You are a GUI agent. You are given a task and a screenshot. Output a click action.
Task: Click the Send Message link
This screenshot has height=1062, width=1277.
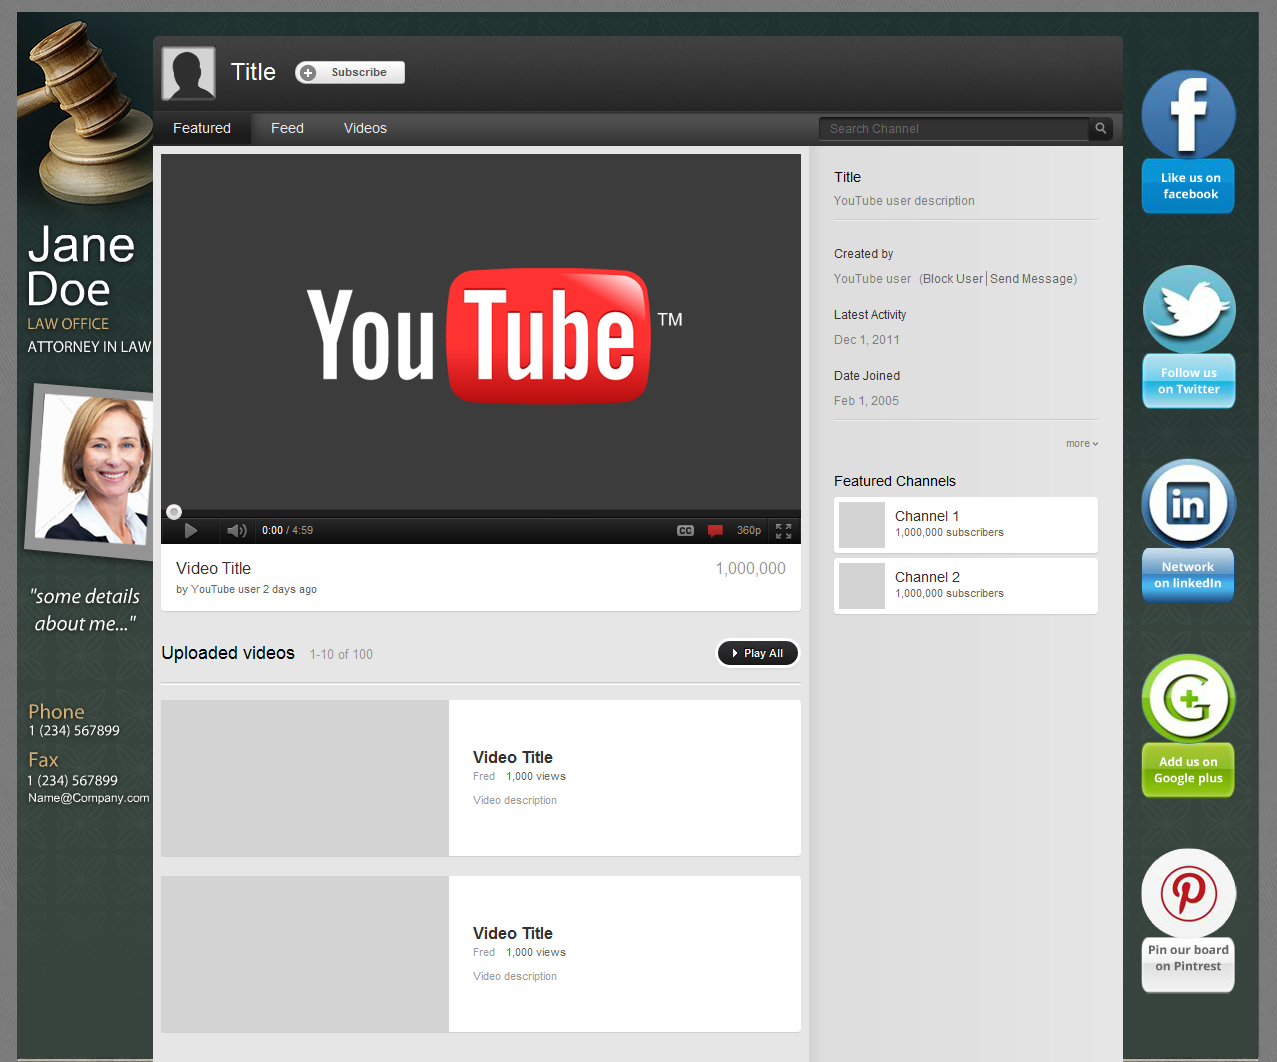click(1032, 279)
